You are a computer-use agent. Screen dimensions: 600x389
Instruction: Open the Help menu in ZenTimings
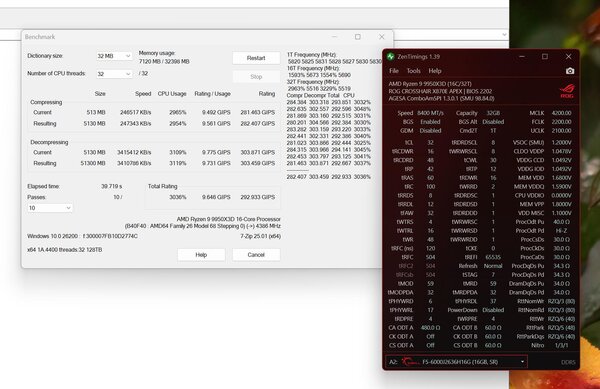[x=435, y=71]
